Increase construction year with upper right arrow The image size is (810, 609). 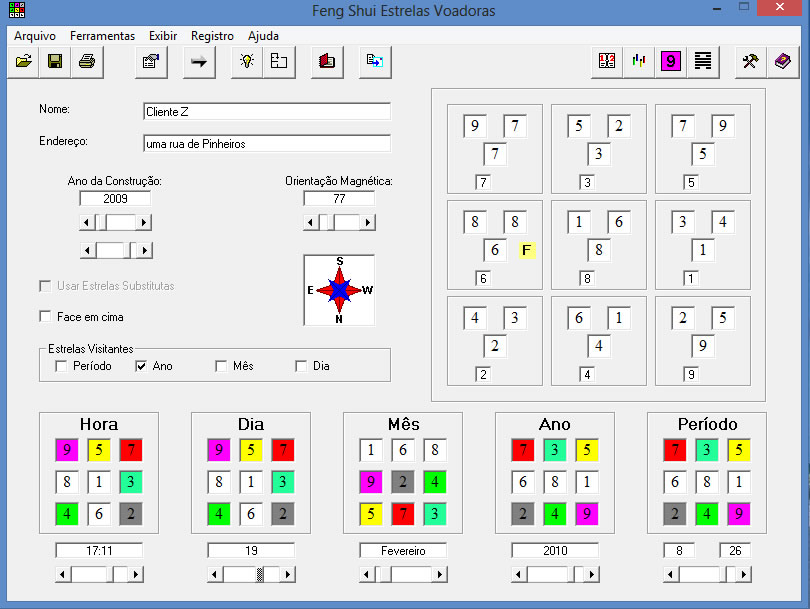tap(144, 223)
